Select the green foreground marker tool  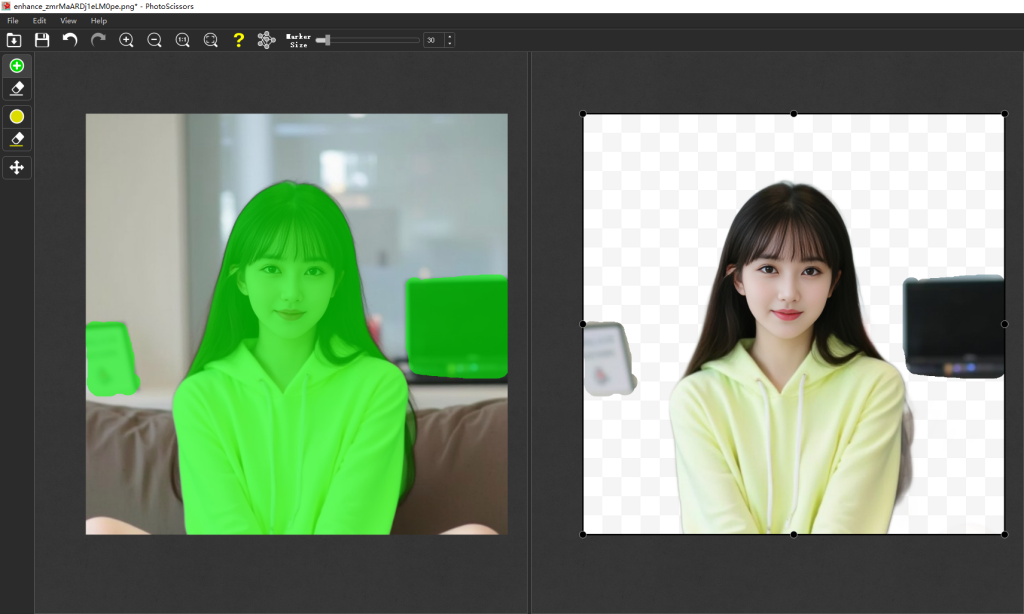pyautogui.click(x=16, y=65)
